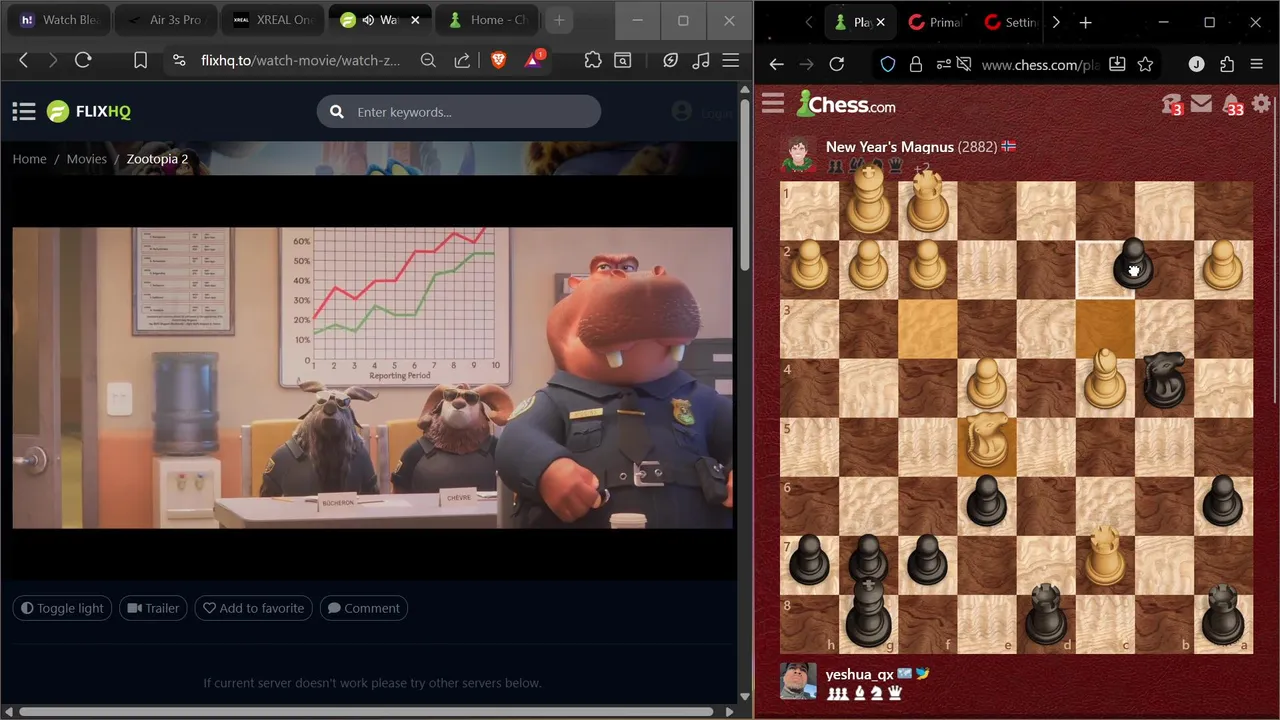Screen dimensions: 1280x720
Task: Click the FlixHQ vertical scrollbar thumb
Action: (745, 183)
